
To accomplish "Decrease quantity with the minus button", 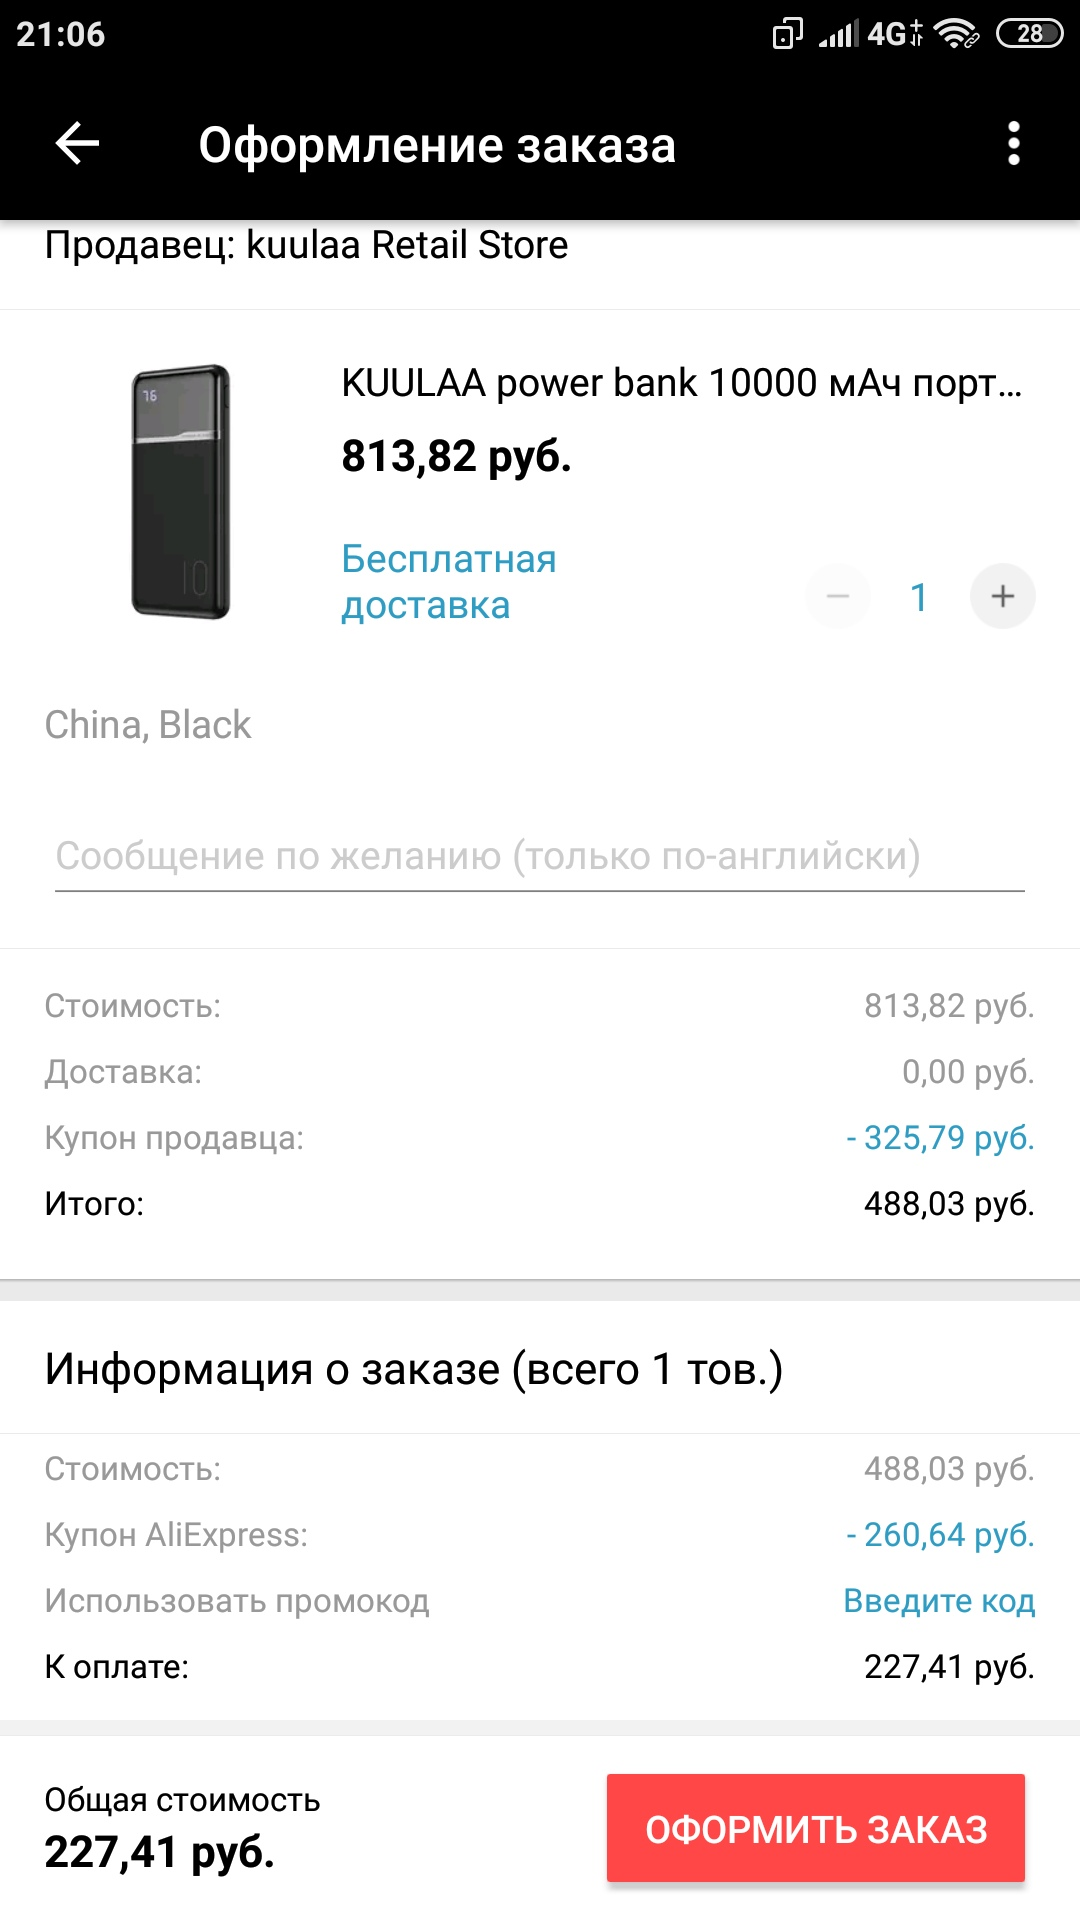I will (838, 597).
